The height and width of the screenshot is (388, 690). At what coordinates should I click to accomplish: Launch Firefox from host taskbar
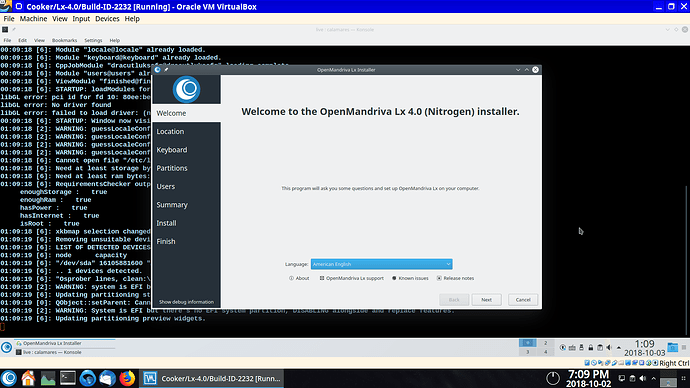pos(127,378)
